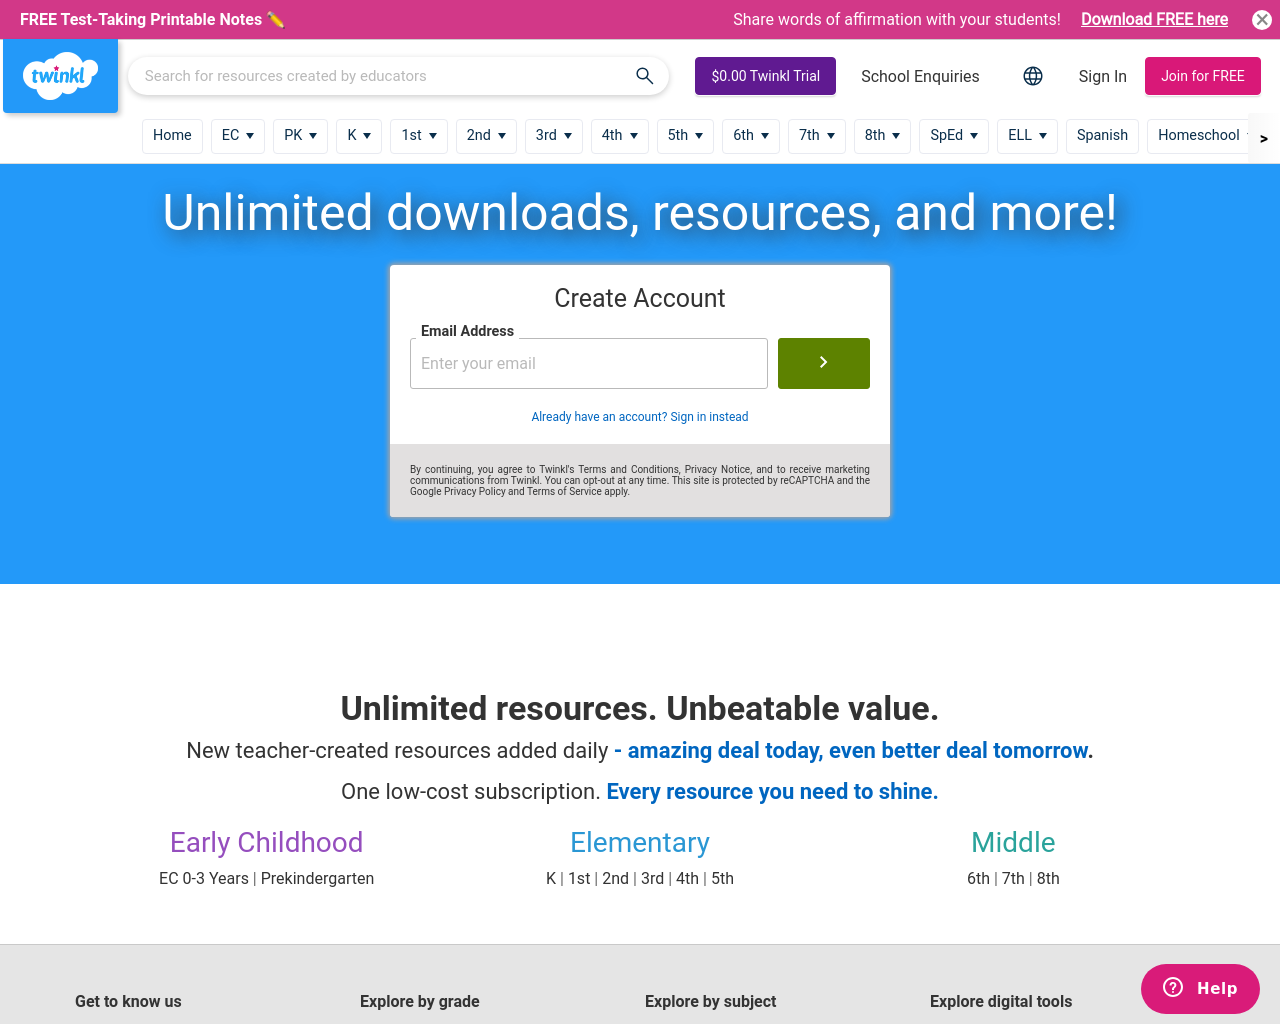Click the Join for FREE button
This screenshot has height=1024, width=1280.
tap(1202, 76)
